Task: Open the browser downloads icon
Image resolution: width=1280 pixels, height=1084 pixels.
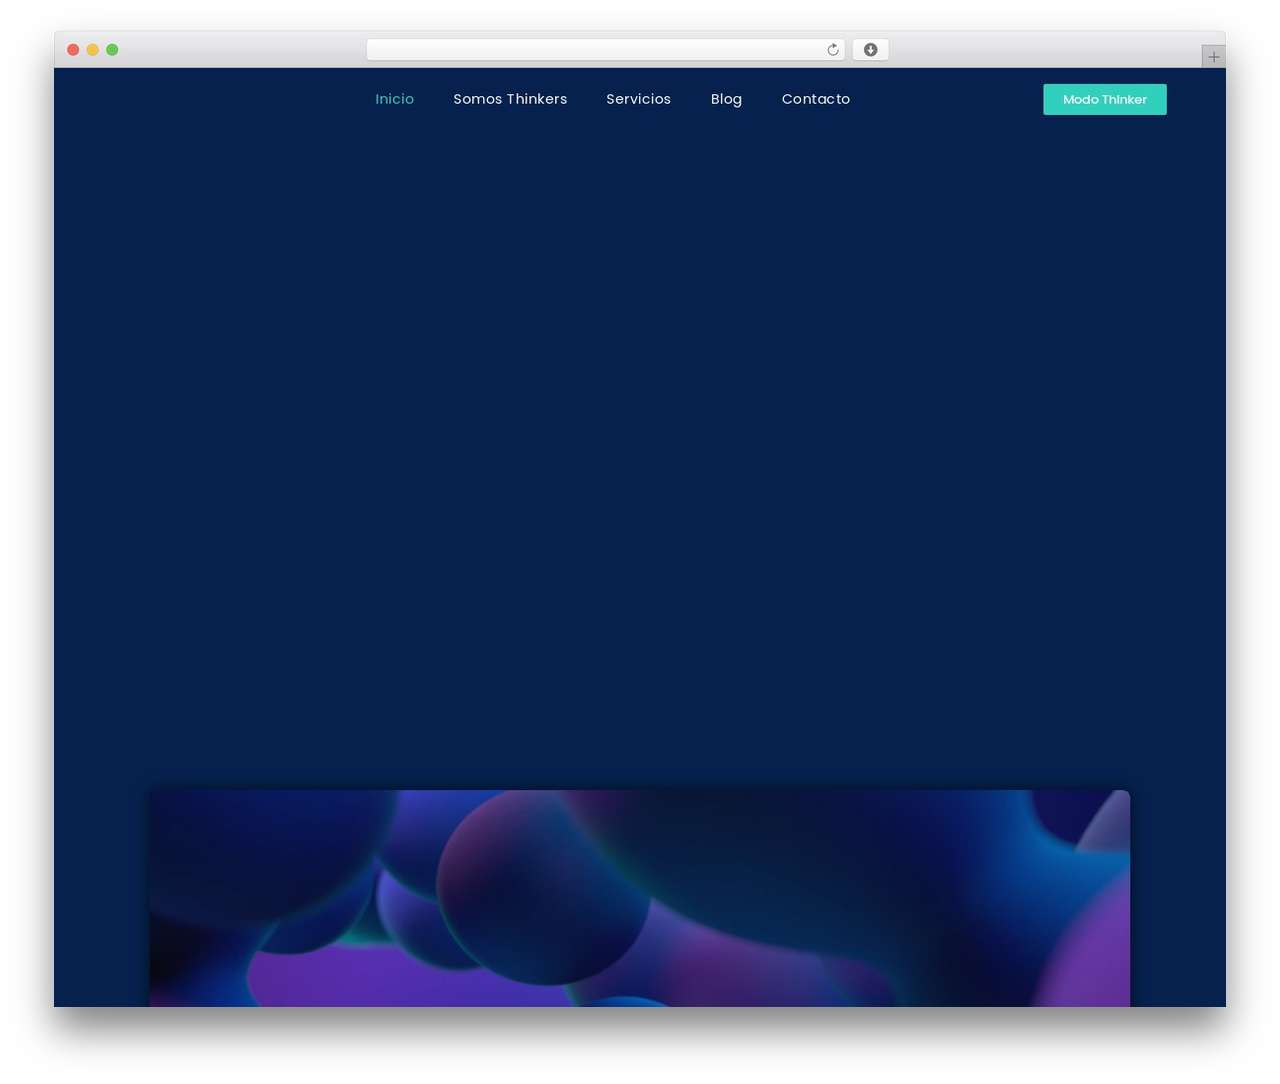Action: click(870, 50)
